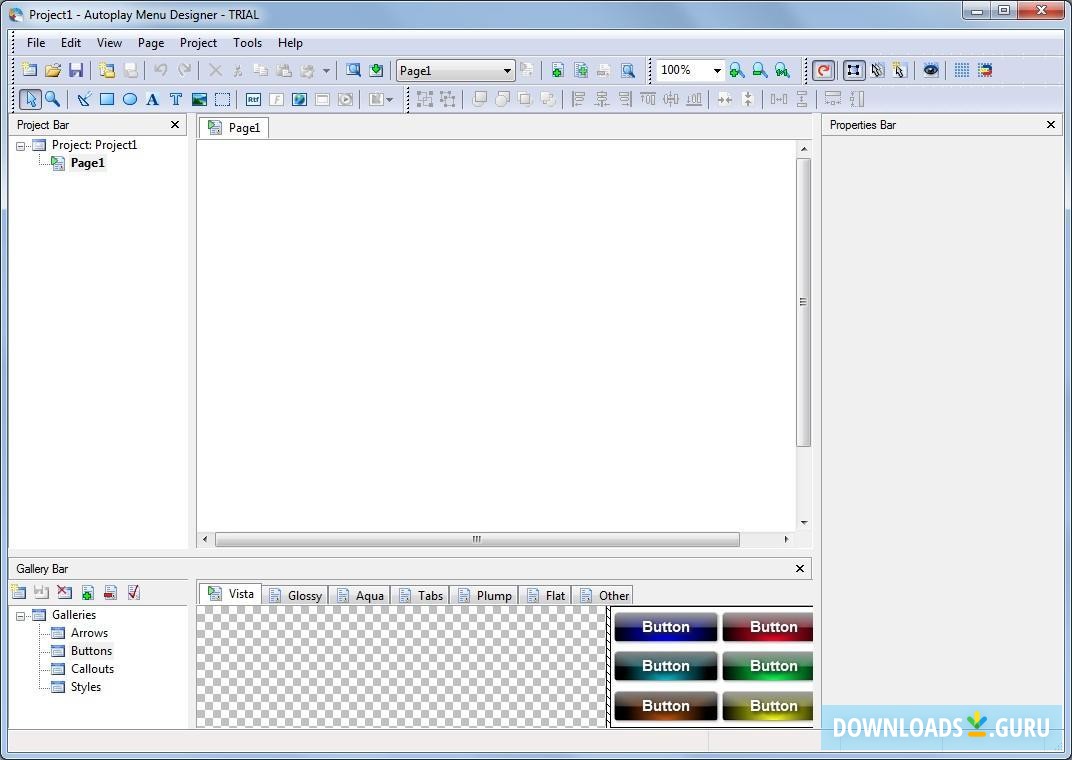Image resolution: width=1072 pixels, height=760 pixels.
Task: Open the Help menu
Action: pyautogui.click(x=290, y=42)
